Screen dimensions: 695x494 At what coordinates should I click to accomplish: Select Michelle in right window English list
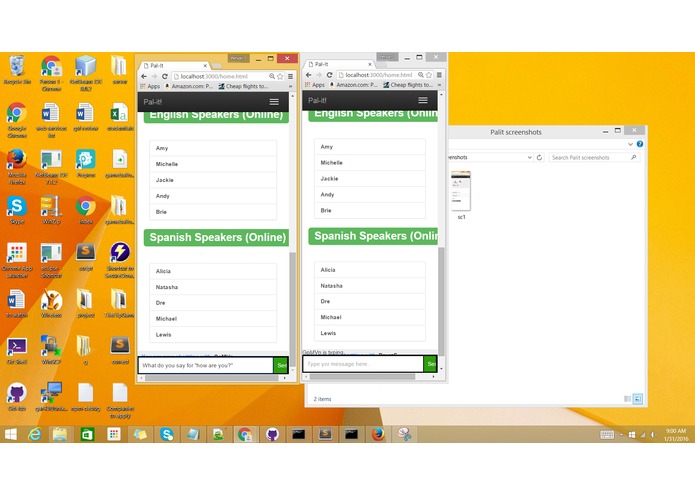click(x=370, y=163)
